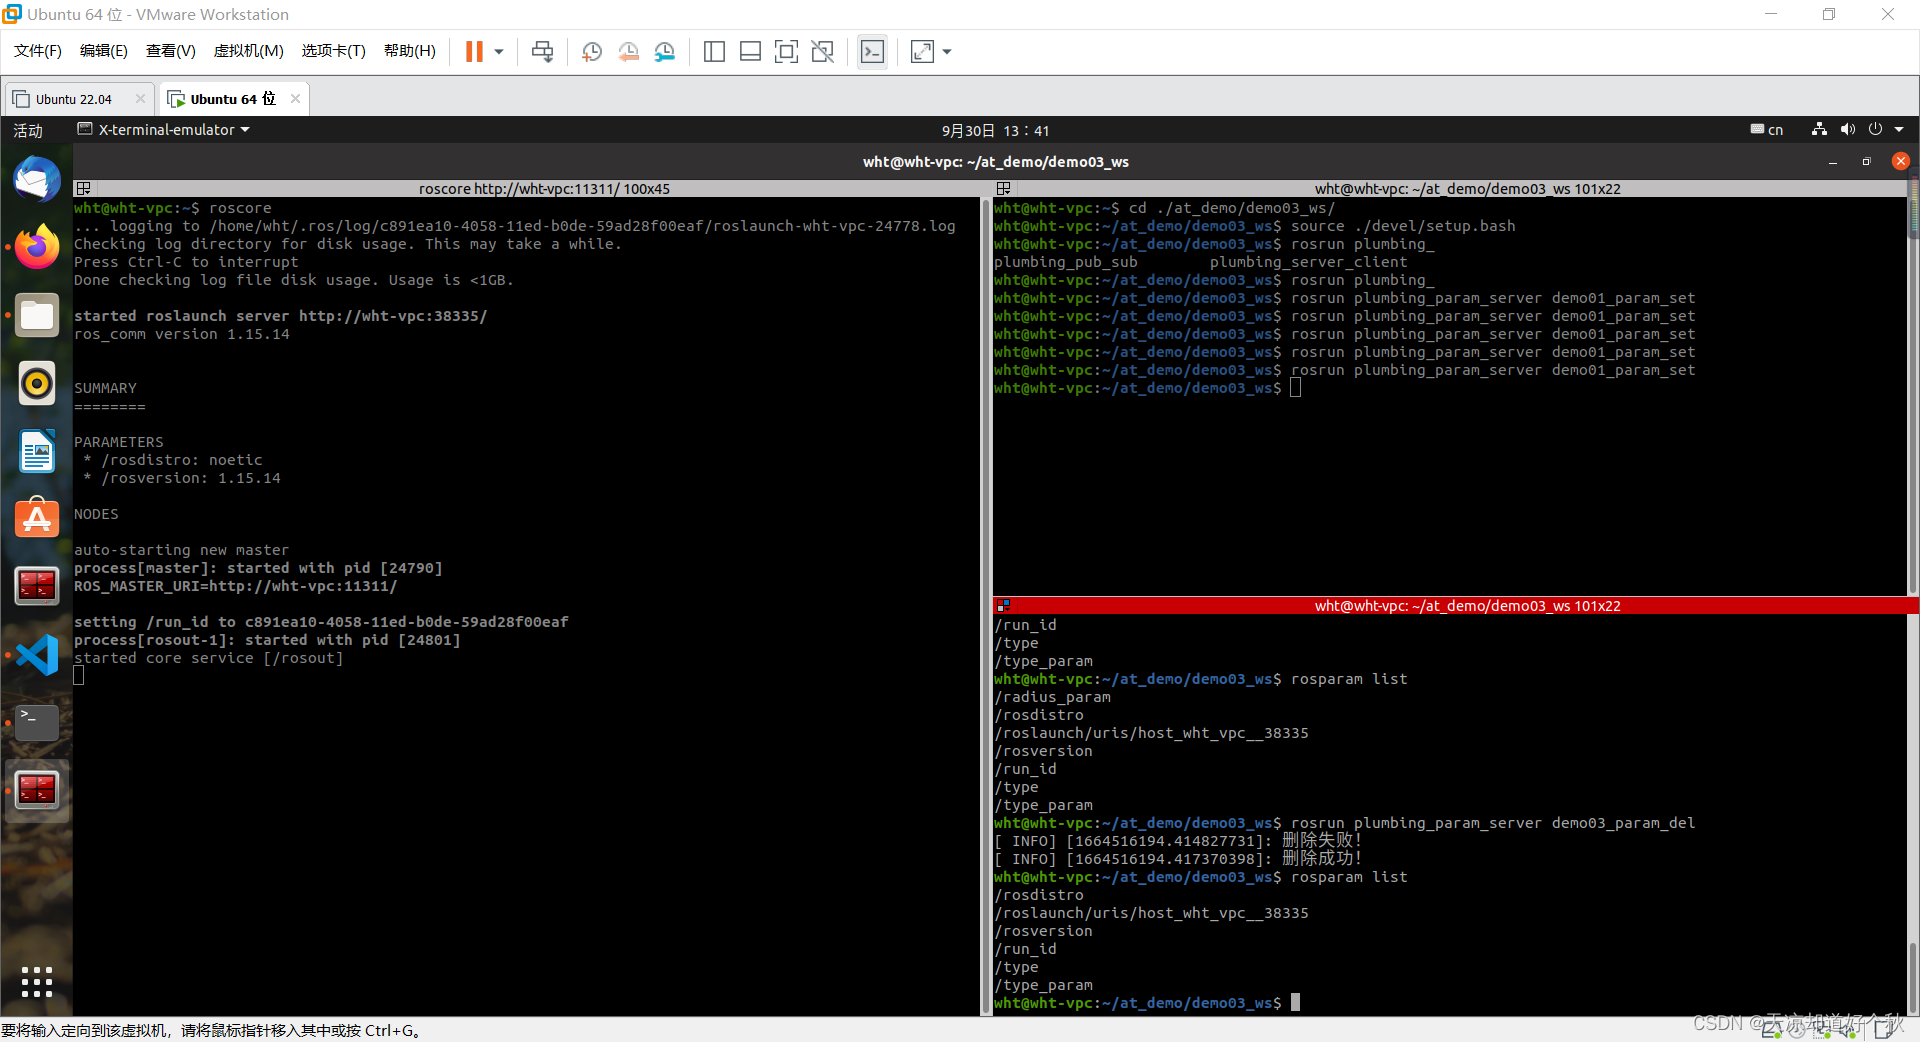Open the power options dropdown arrow

point(499,51)
